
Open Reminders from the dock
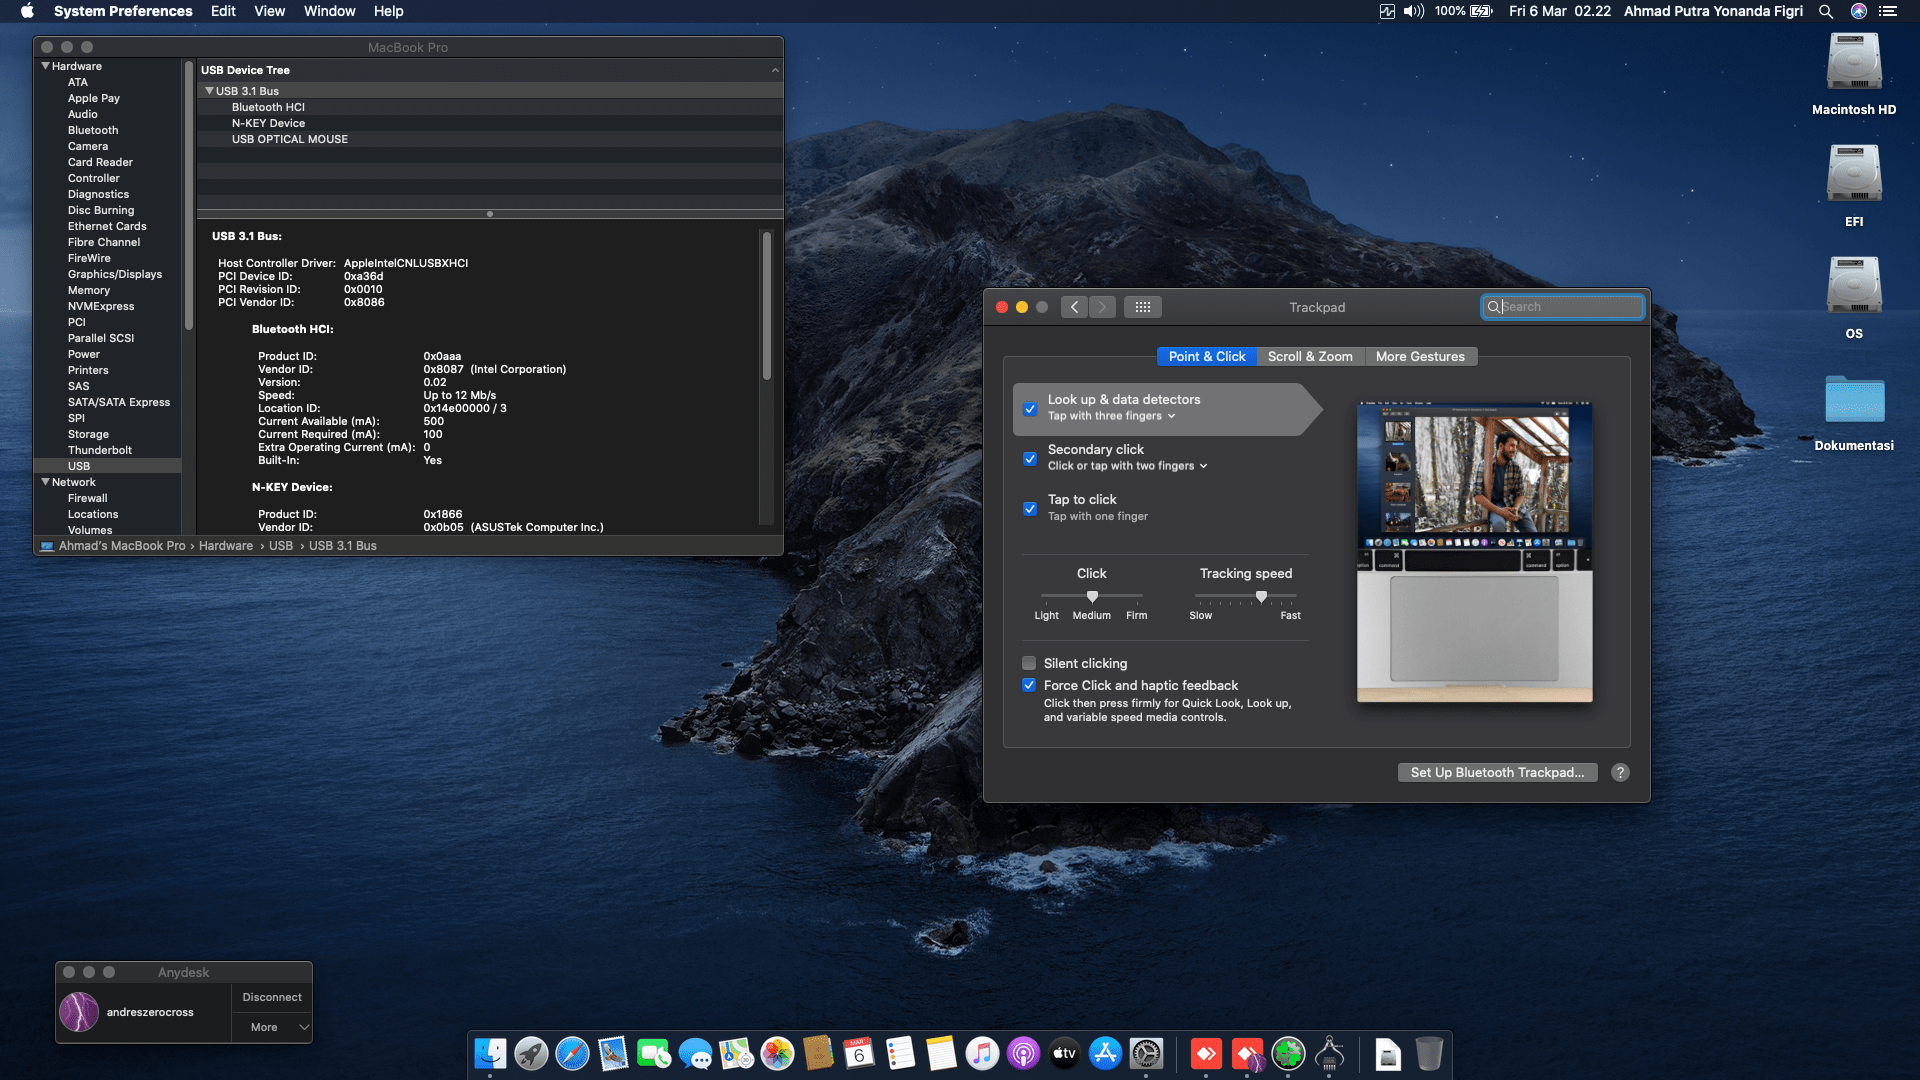pyautogui.click(x=900, y=1053)
